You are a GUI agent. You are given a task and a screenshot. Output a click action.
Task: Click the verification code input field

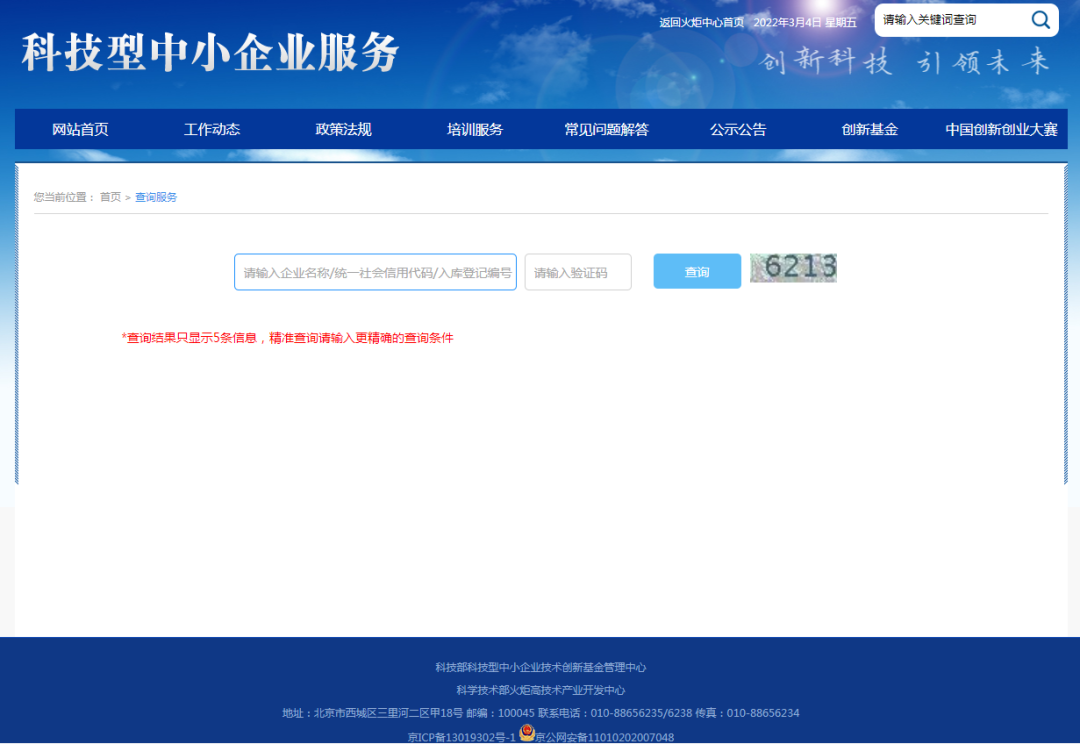point(577,271)
